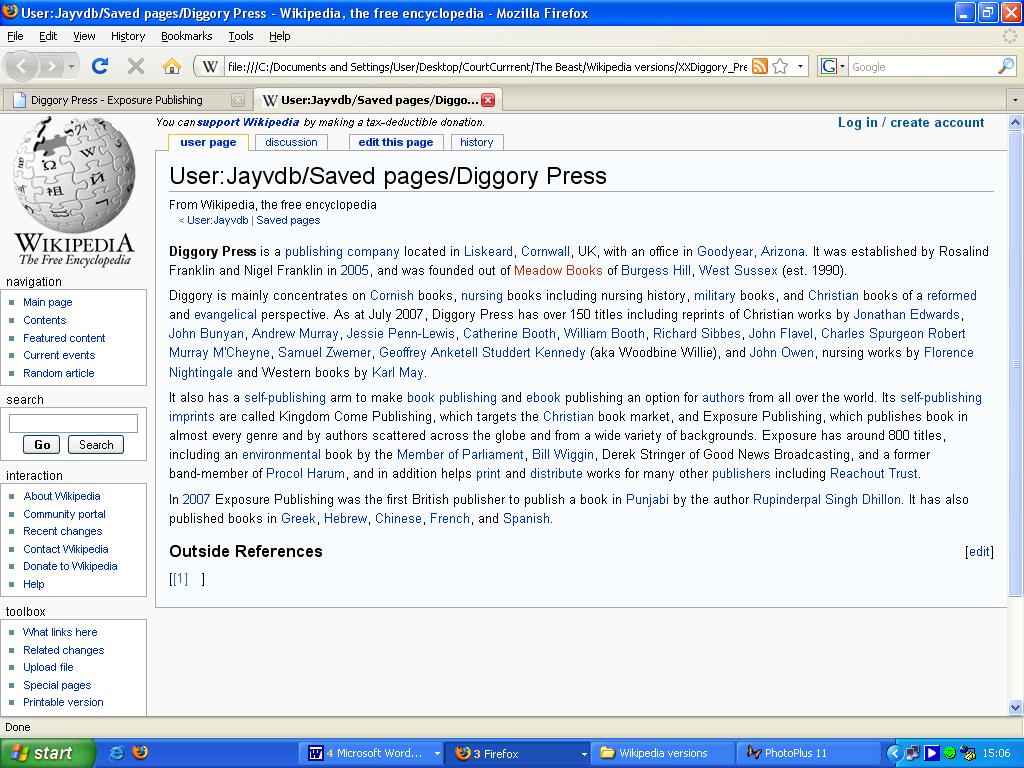This screenshot has width=1024, height=768.
Task: Open the search engine selector dropdown
Action: [x=842, y=66]
